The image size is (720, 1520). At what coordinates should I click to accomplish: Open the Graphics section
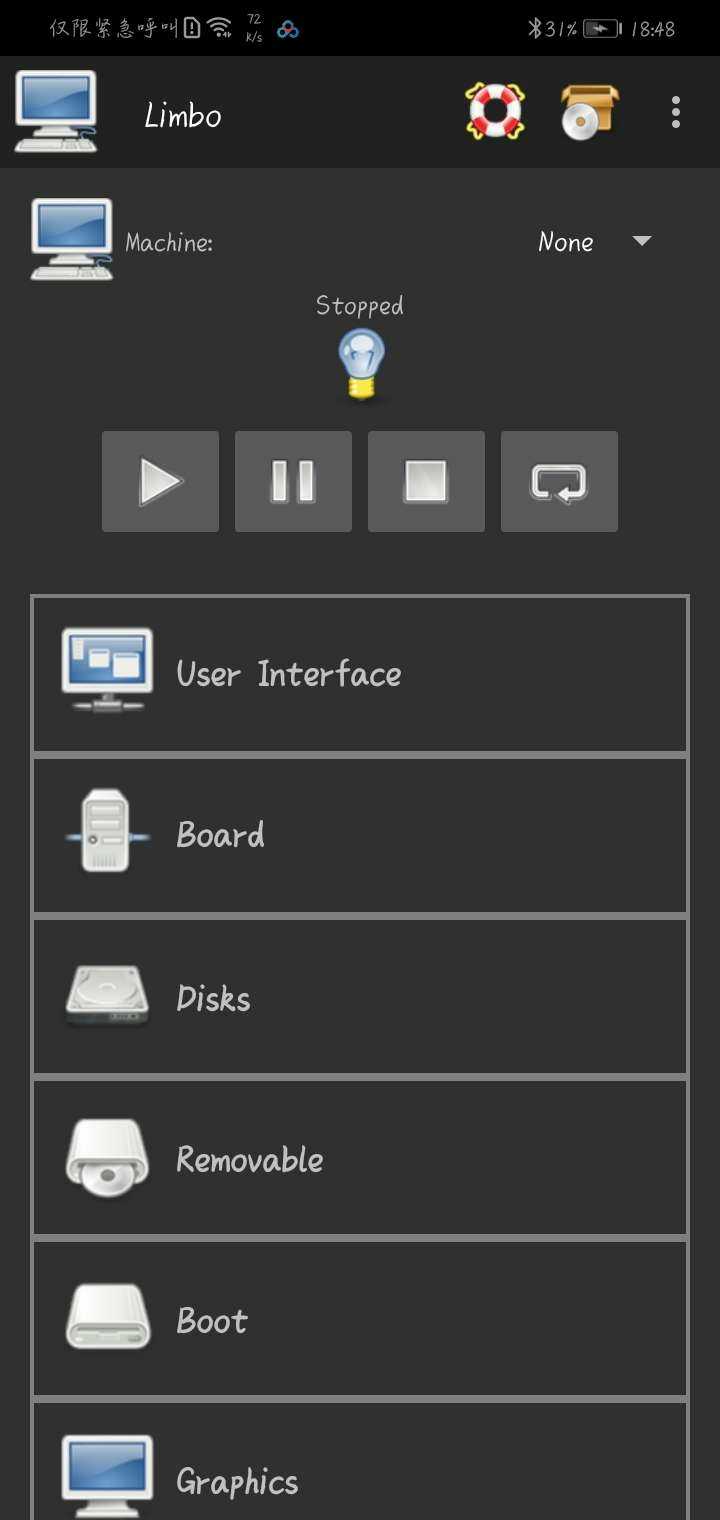point(360,1462)
